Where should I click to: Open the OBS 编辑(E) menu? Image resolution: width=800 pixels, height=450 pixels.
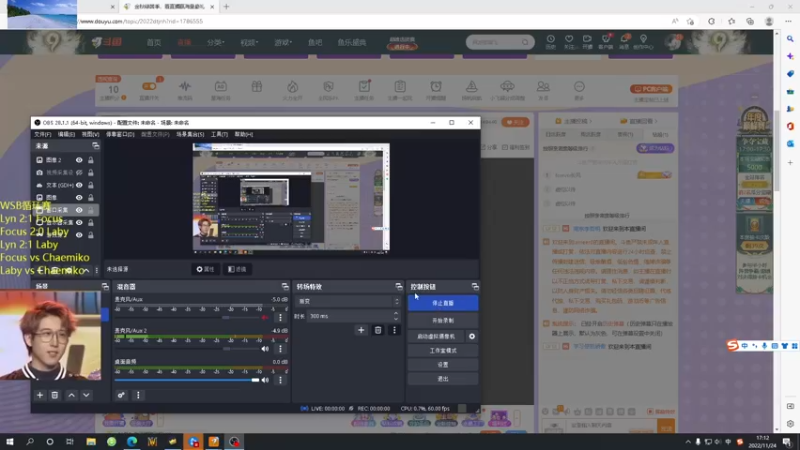[66, 134]
